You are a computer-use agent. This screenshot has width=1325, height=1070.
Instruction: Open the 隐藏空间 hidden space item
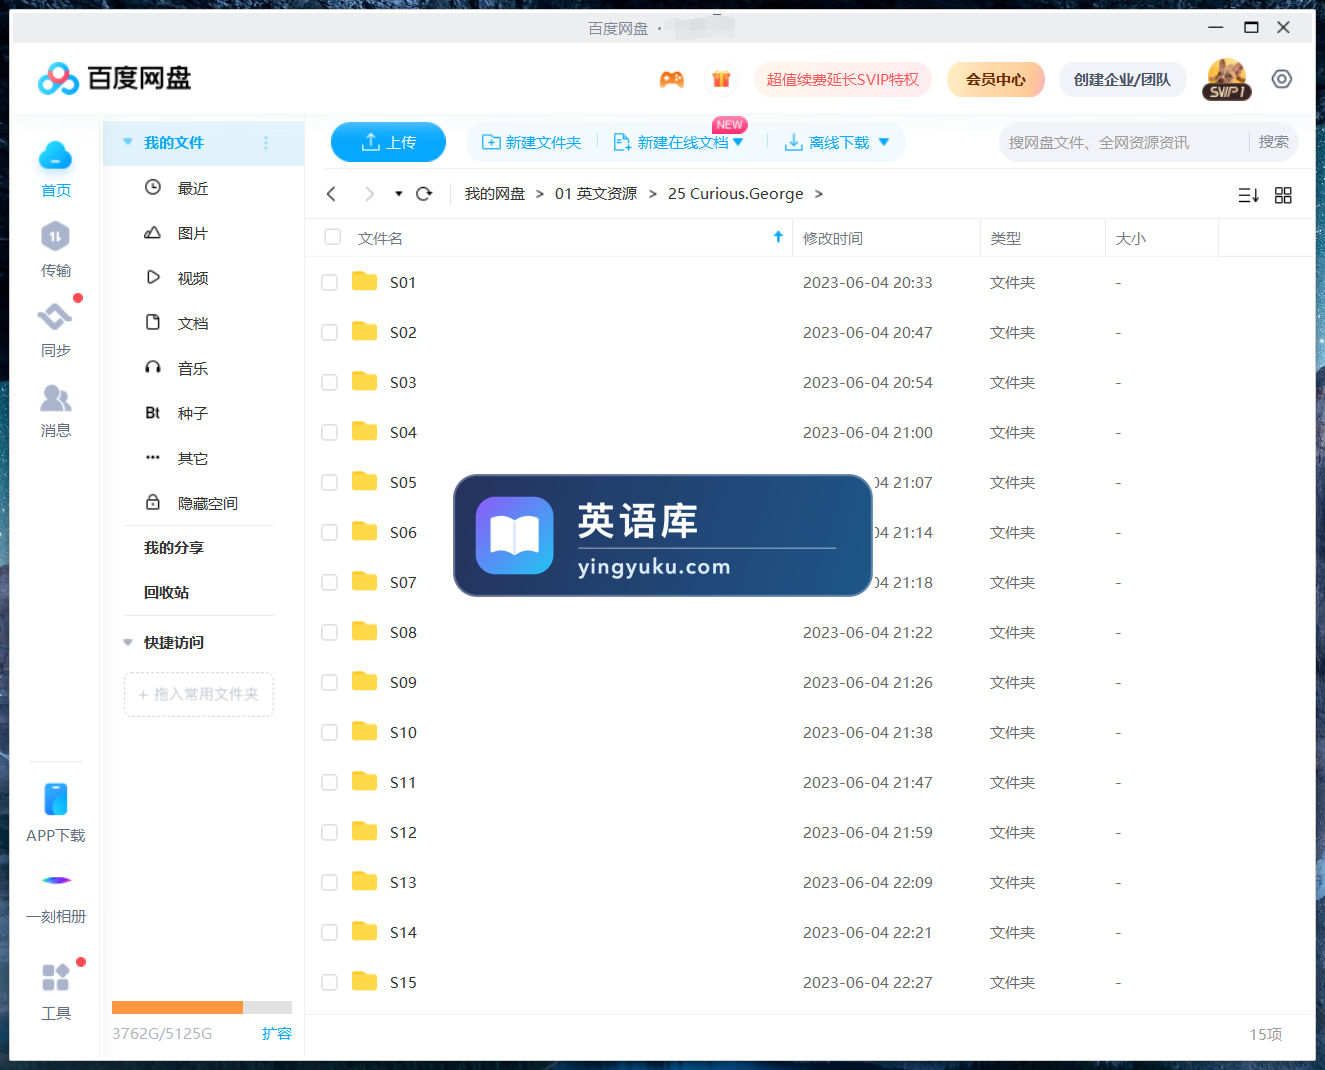pyautogui.click(x=208, y=503)
